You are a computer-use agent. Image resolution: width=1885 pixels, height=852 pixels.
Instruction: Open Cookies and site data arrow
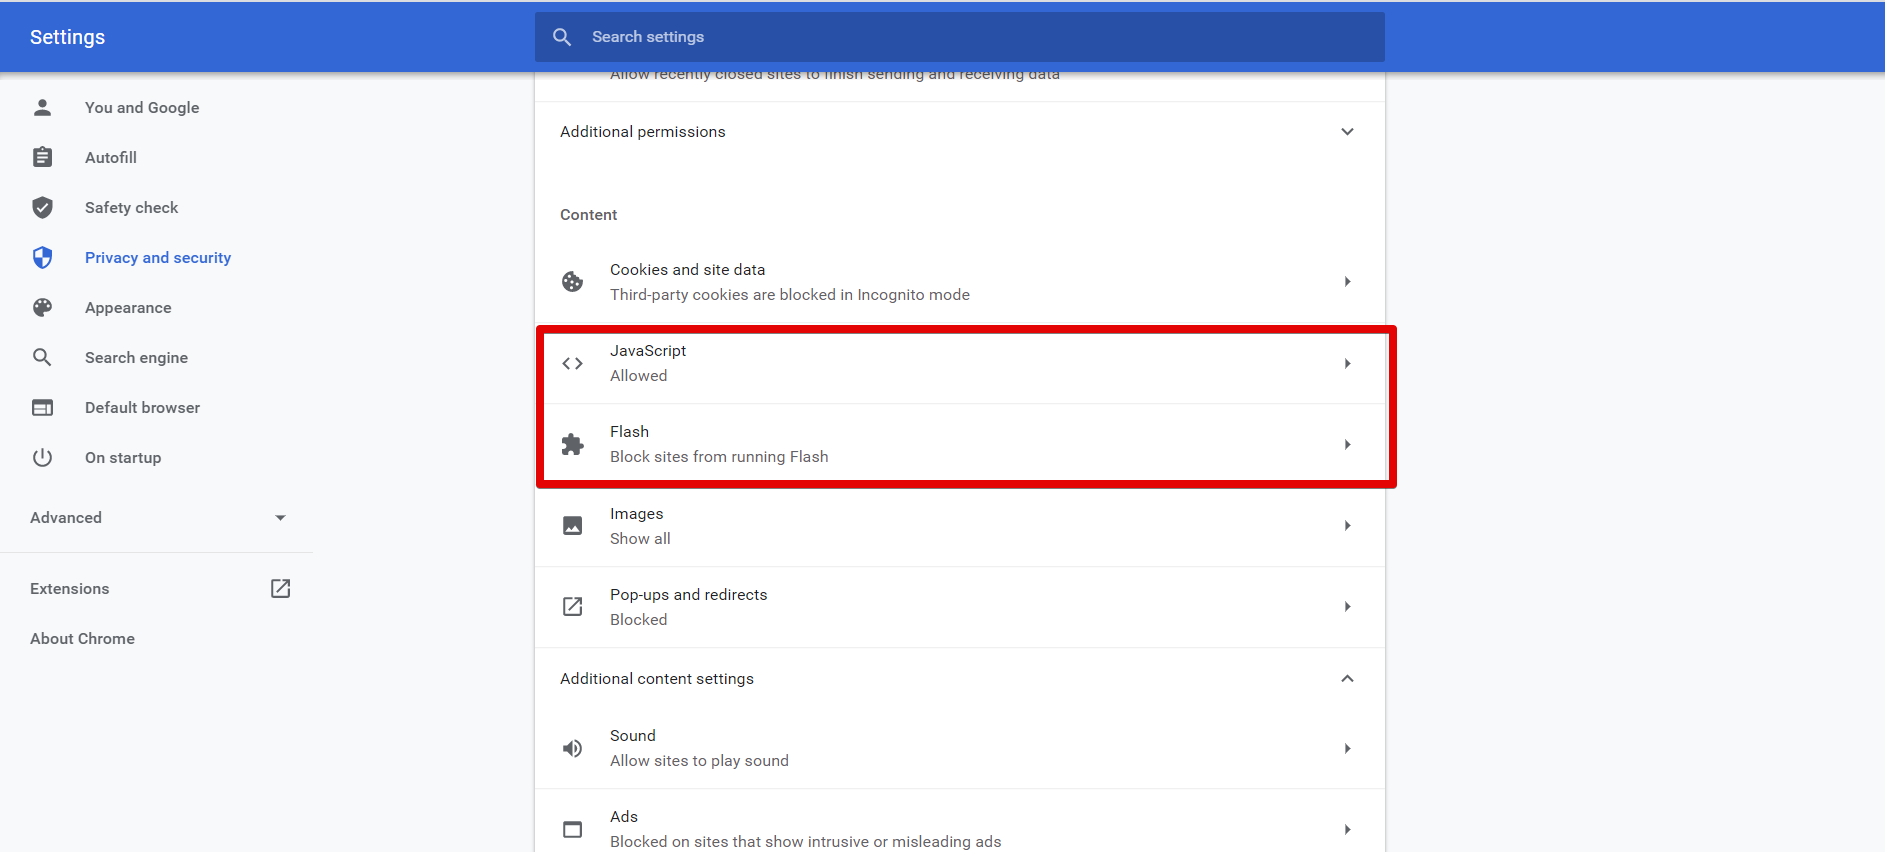pos(1347,282)
